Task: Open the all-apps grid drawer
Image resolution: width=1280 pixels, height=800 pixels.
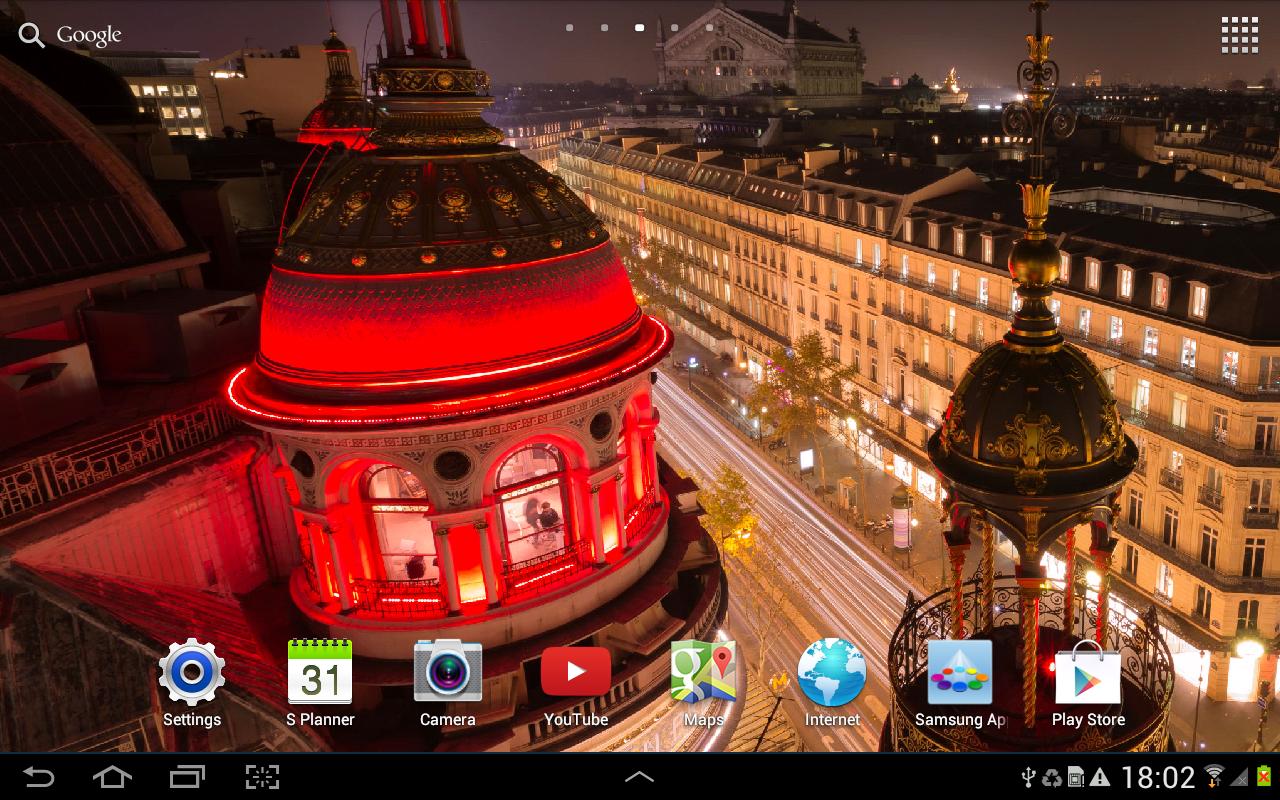Action: (1240, 35)
